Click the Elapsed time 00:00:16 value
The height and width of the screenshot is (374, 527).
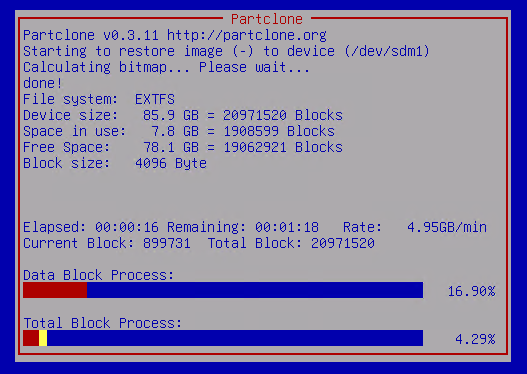(x=127, y=227)
